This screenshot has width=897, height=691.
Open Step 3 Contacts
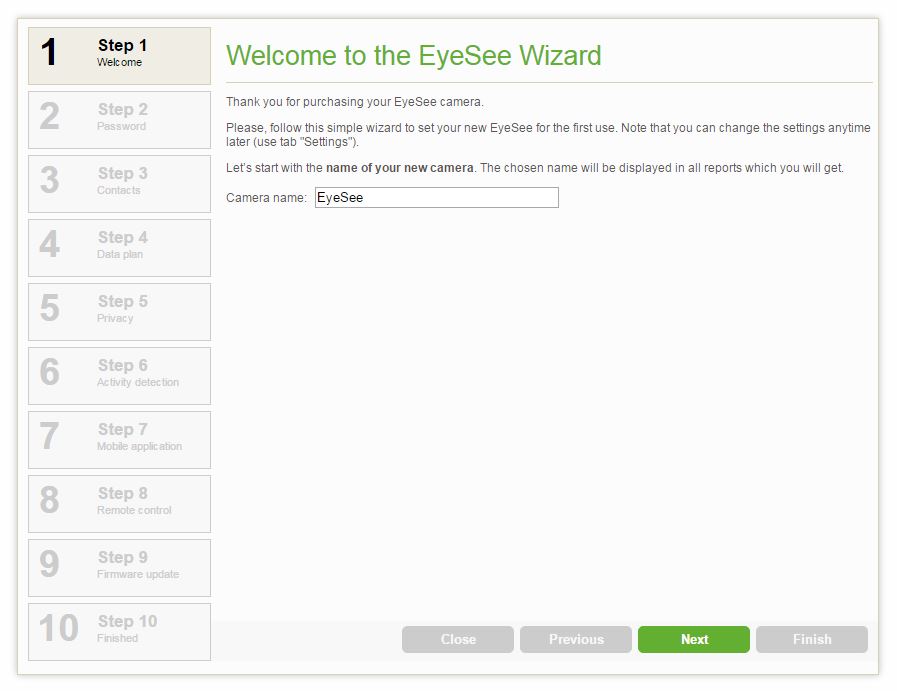coord(119,184)
